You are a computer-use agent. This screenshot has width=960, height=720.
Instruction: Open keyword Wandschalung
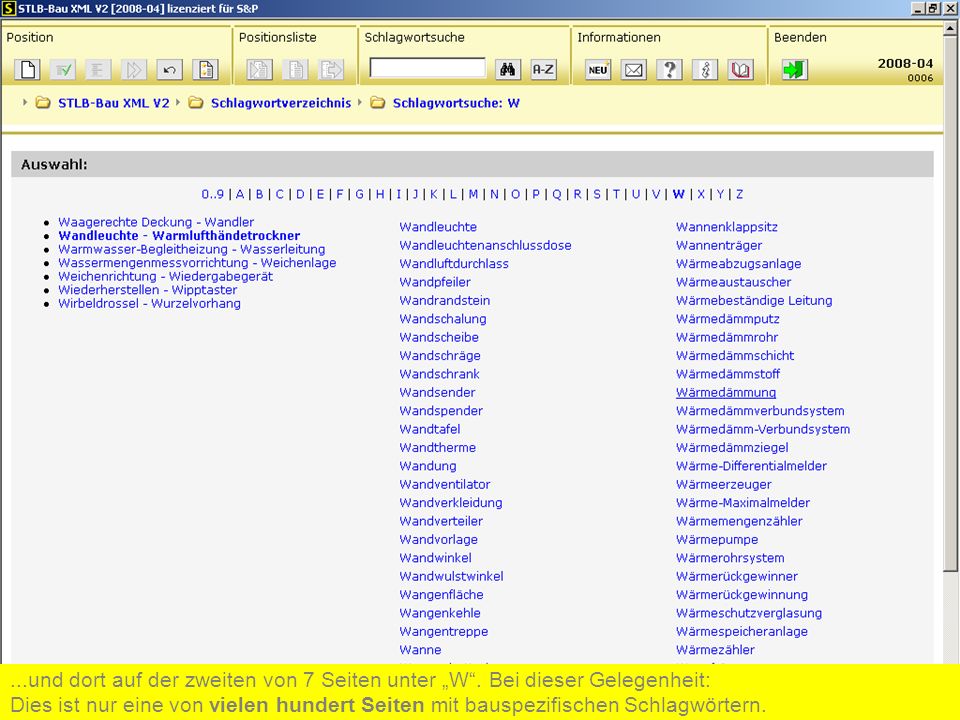tap(443, 319)
